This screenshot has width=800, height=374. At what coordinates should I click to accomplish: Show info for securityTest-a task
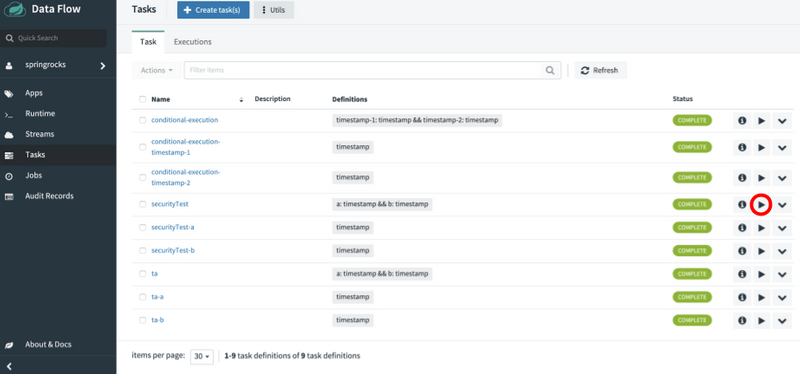(x=742, y=228)
